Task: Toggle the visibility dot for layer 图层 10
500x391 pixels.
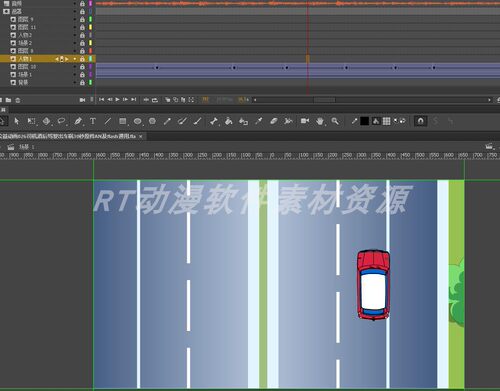Action: pyautogui.click(x=75, y=67)
